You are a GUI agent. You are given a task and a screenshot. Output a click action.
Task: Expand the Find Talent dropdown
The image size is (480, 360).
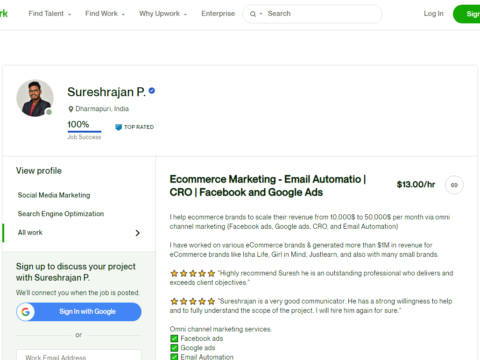point(50,14)
